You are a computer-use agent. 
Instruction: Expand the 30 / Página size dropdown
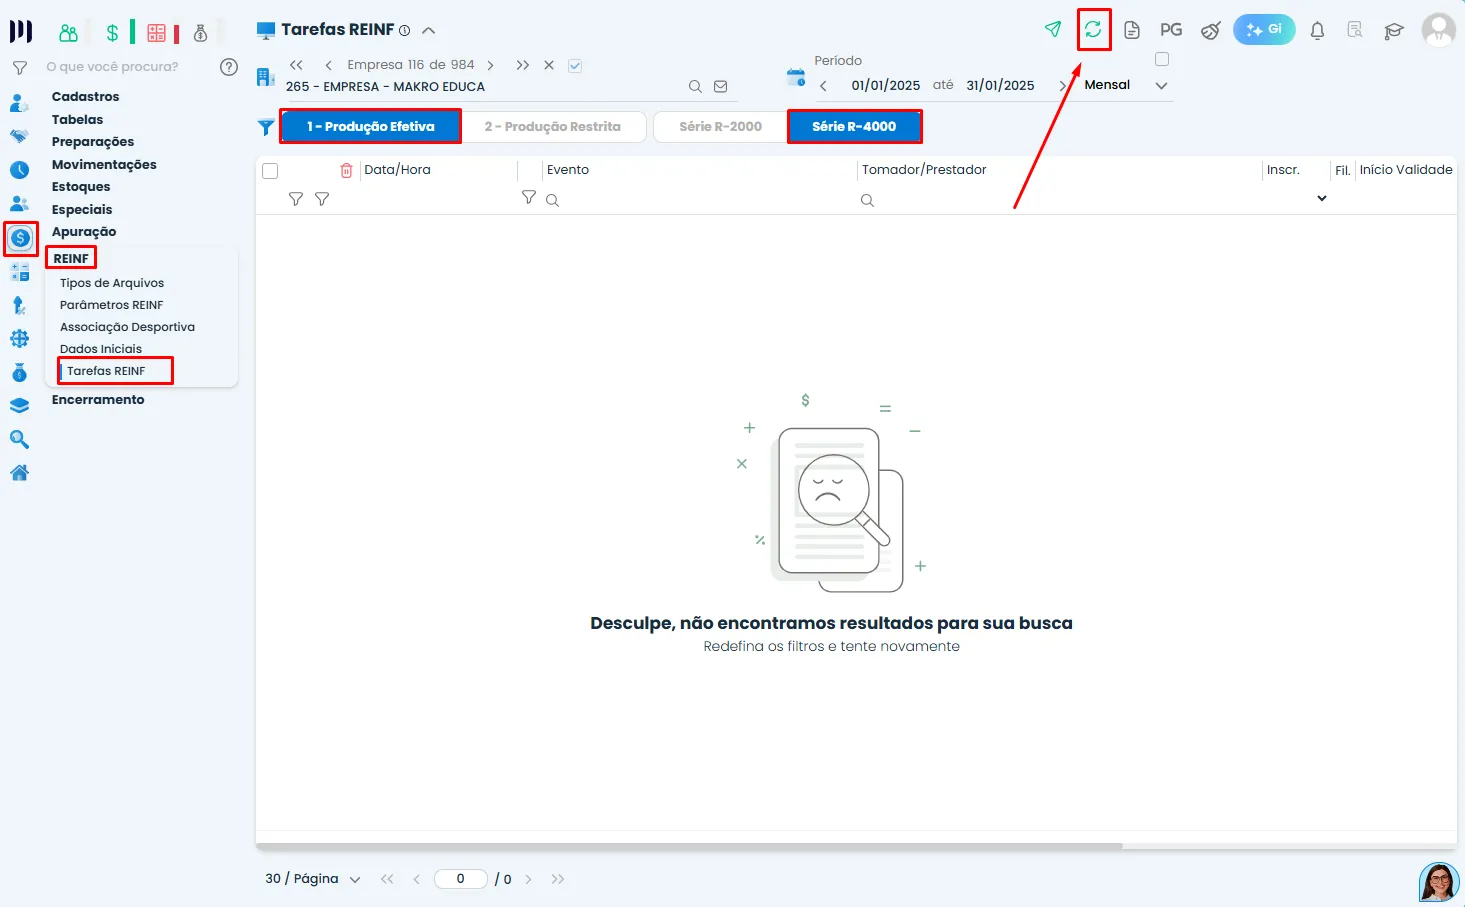(x=354, y=880)
